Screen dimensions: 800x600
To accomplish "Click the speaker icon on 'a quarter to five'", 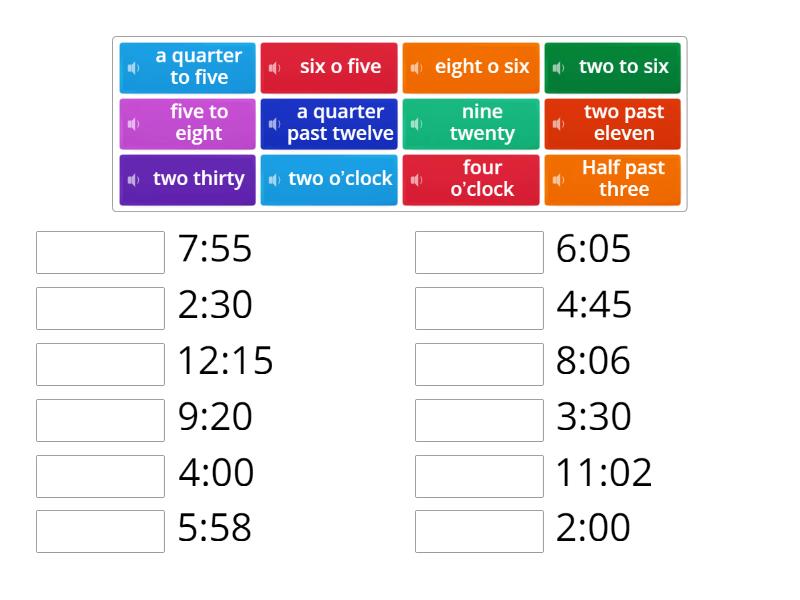I will click(x=133, y=67).
